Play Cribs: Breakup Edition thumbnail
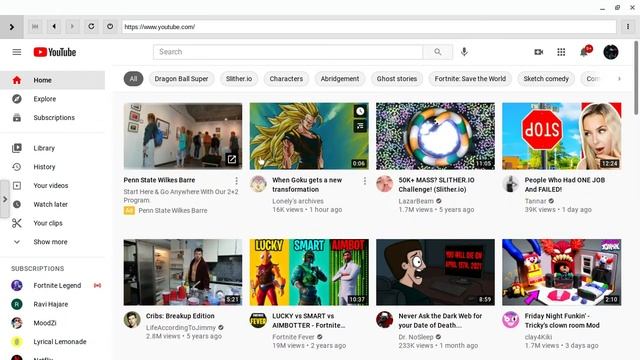This screenshot has height=360, width=640. pyautogui.click(x=183, y=272)
